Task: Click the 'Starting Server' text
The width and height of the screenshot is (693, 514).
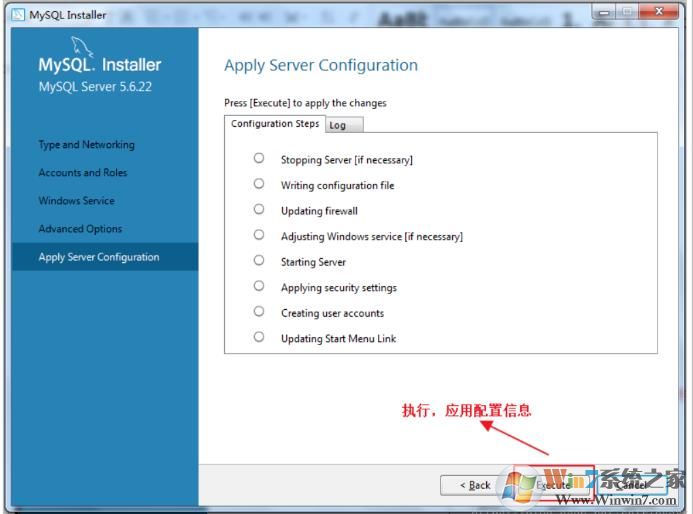Action: coord(313,262)
